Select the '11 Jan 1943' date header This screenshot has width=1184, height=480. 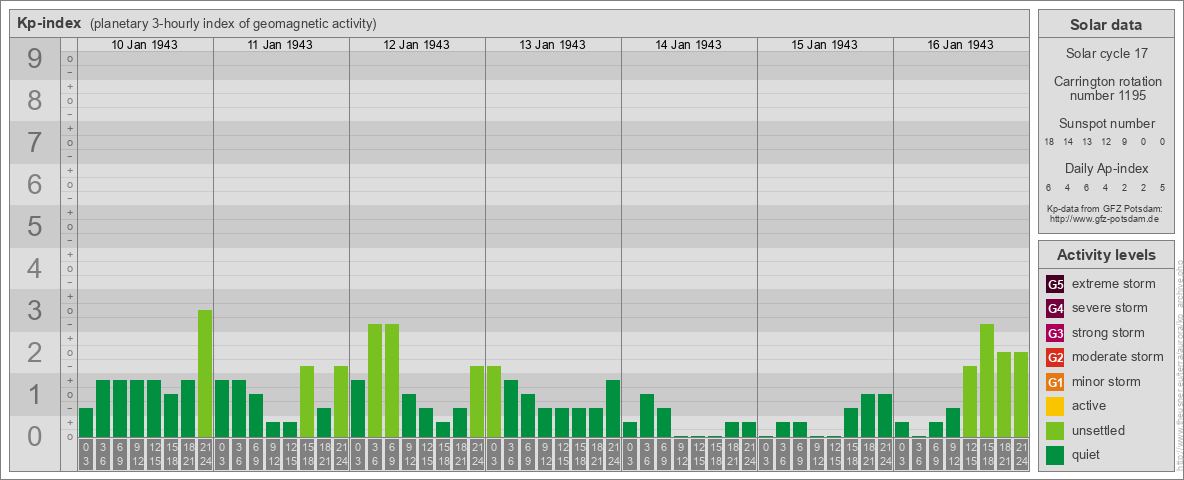[x=280, y=45]
